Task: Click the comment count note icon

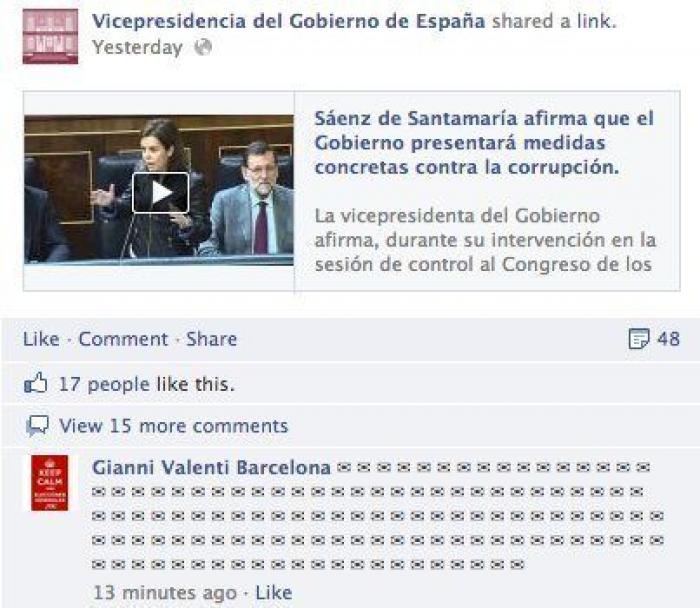Action: click(639, 339)
